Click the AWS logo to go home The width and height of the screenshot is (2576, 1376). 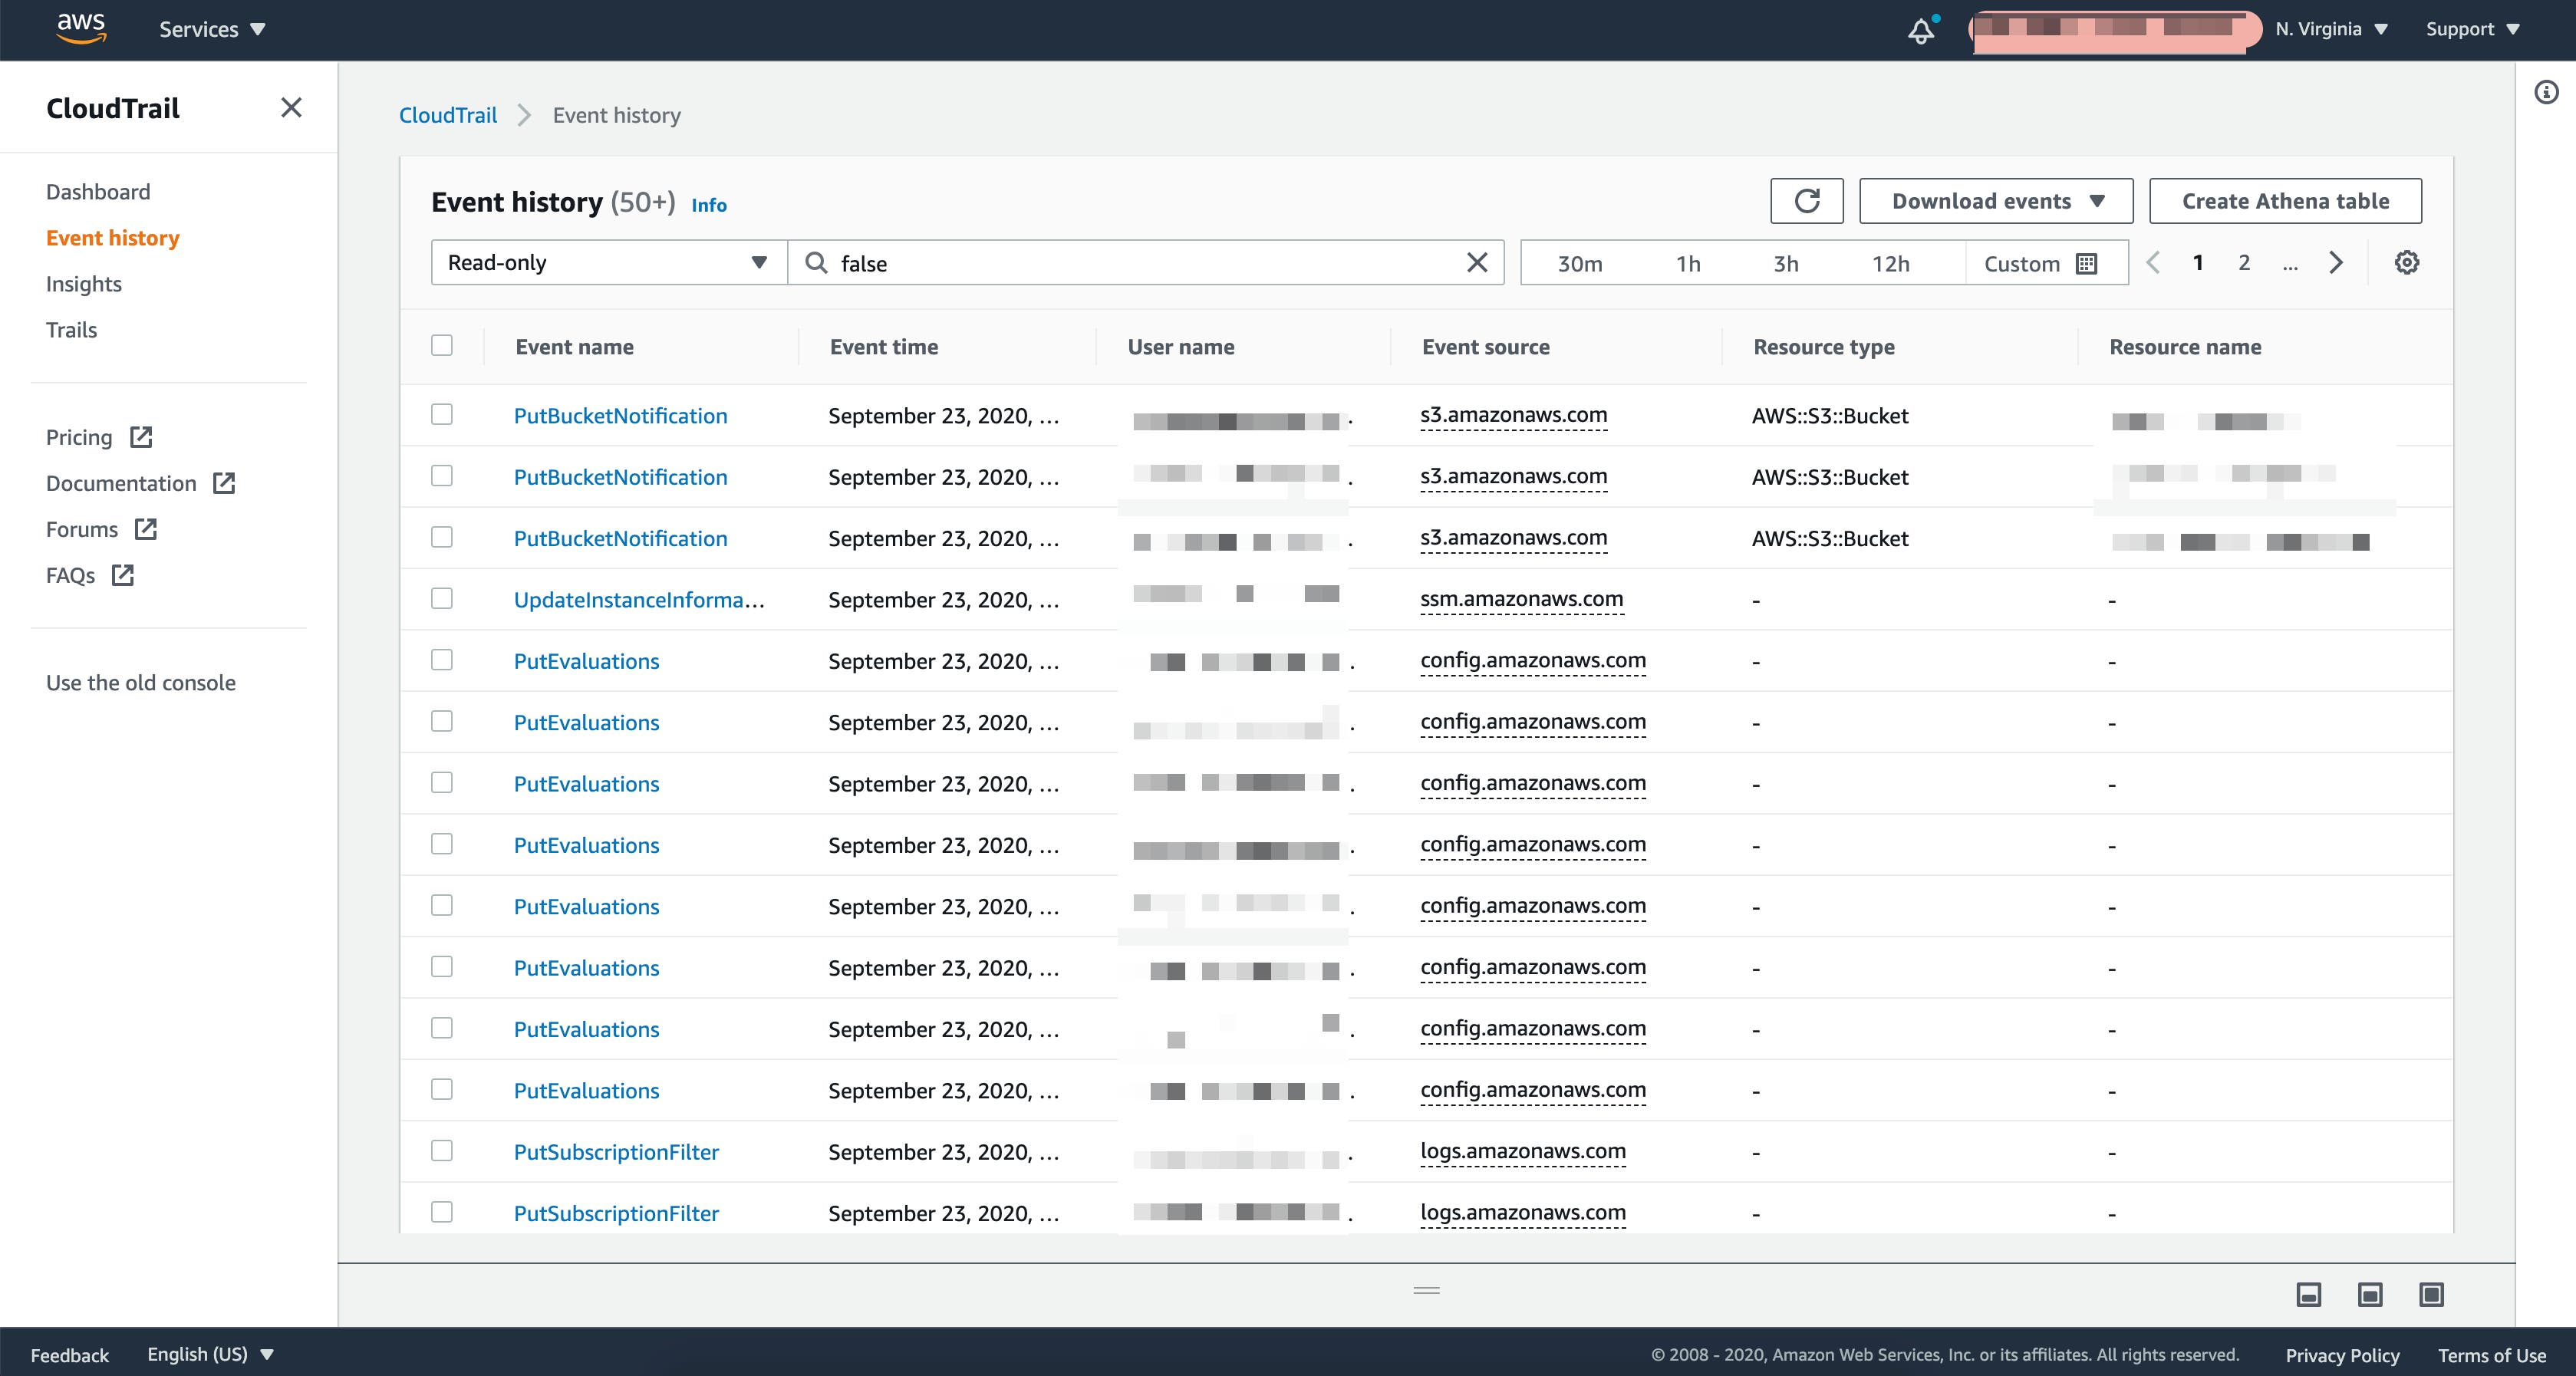[x=81, y=29]
